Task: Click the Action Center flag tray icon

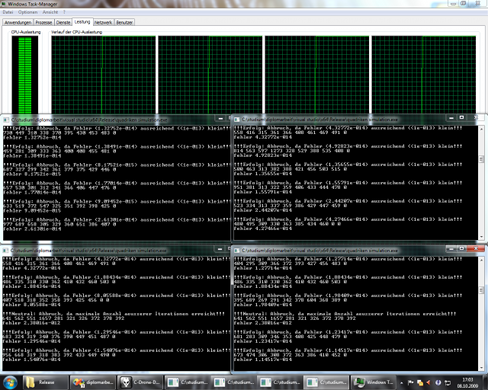Action: pyautogui.click(x=410, y=383)
